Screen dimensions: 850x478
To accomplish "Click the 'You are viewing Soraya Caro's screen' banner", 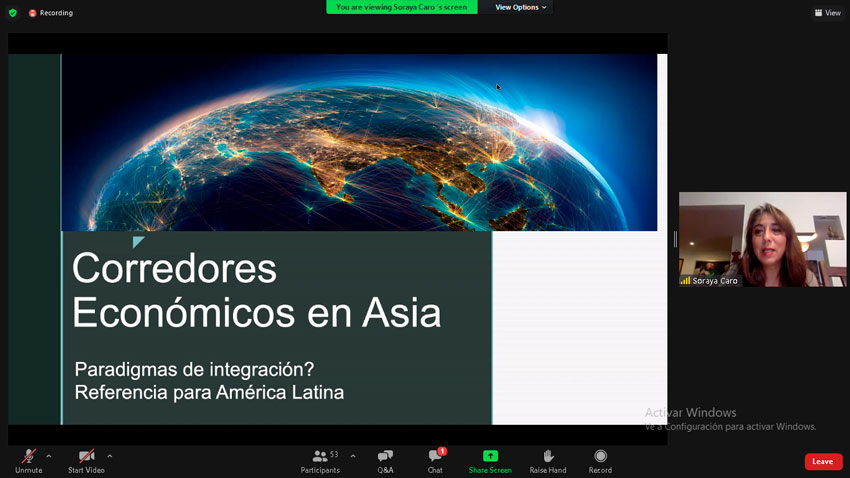I will point(401,7).
